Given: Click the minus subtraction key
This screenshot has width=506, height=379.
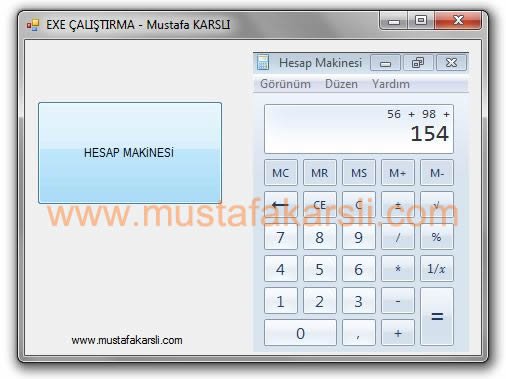Looking at the screenshot, I should (x=398, y=301).
